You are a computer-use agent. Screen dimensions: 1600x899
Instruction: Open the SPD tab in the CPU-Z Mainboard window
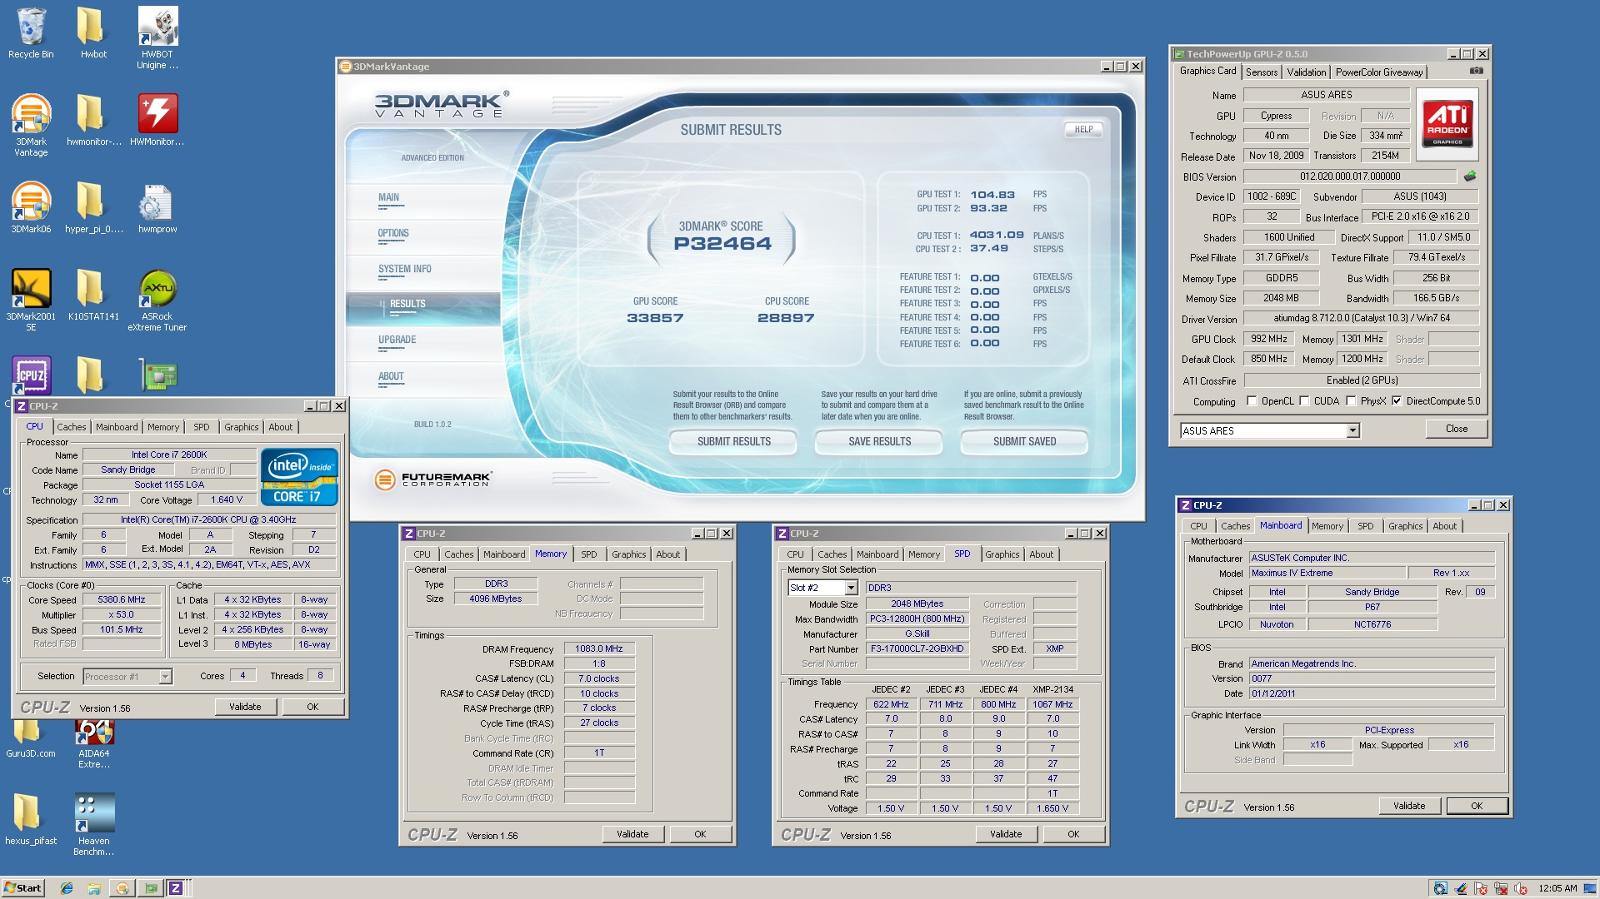click(x=1365, y=526)
